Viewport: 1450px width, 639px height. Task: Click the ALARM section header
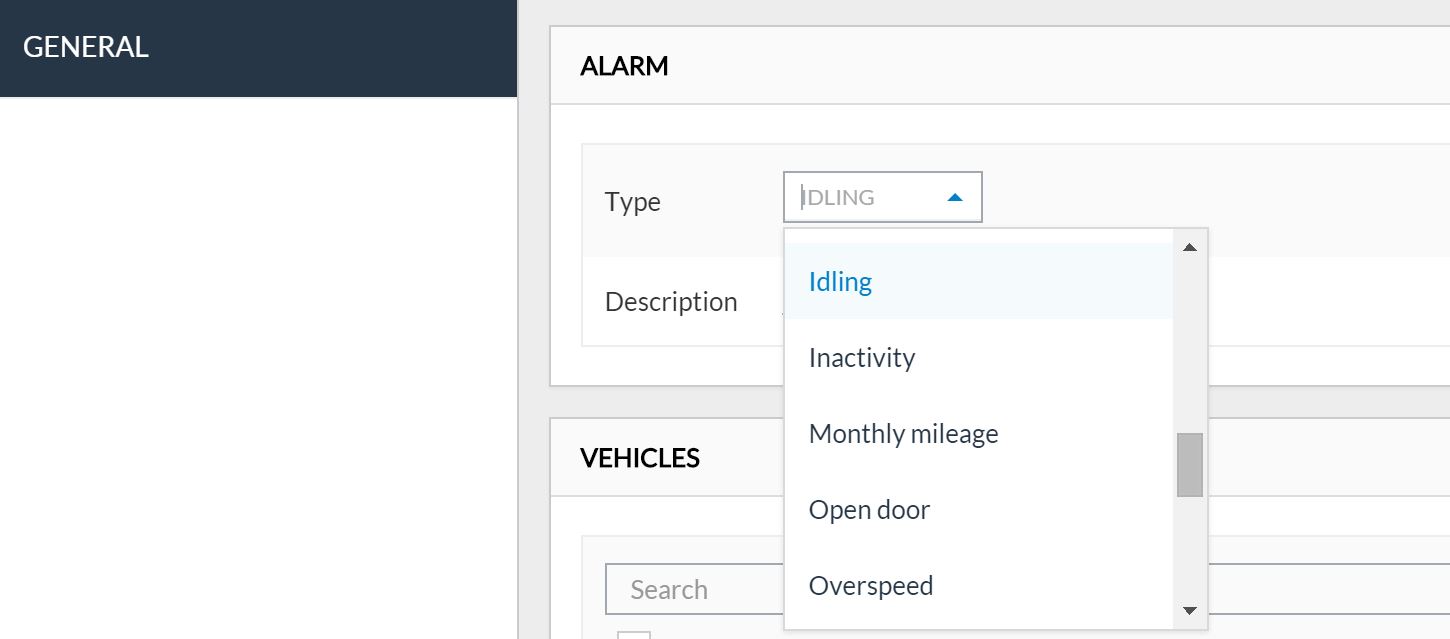click(624, 67)
